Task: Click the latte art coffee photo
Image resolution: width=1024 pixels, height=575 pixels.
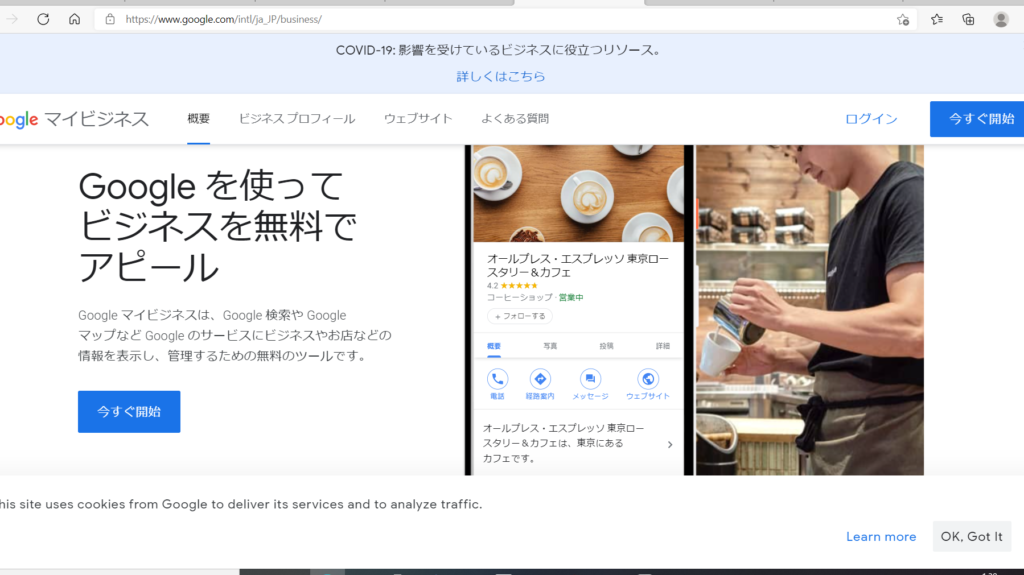Action: [579, 193]
